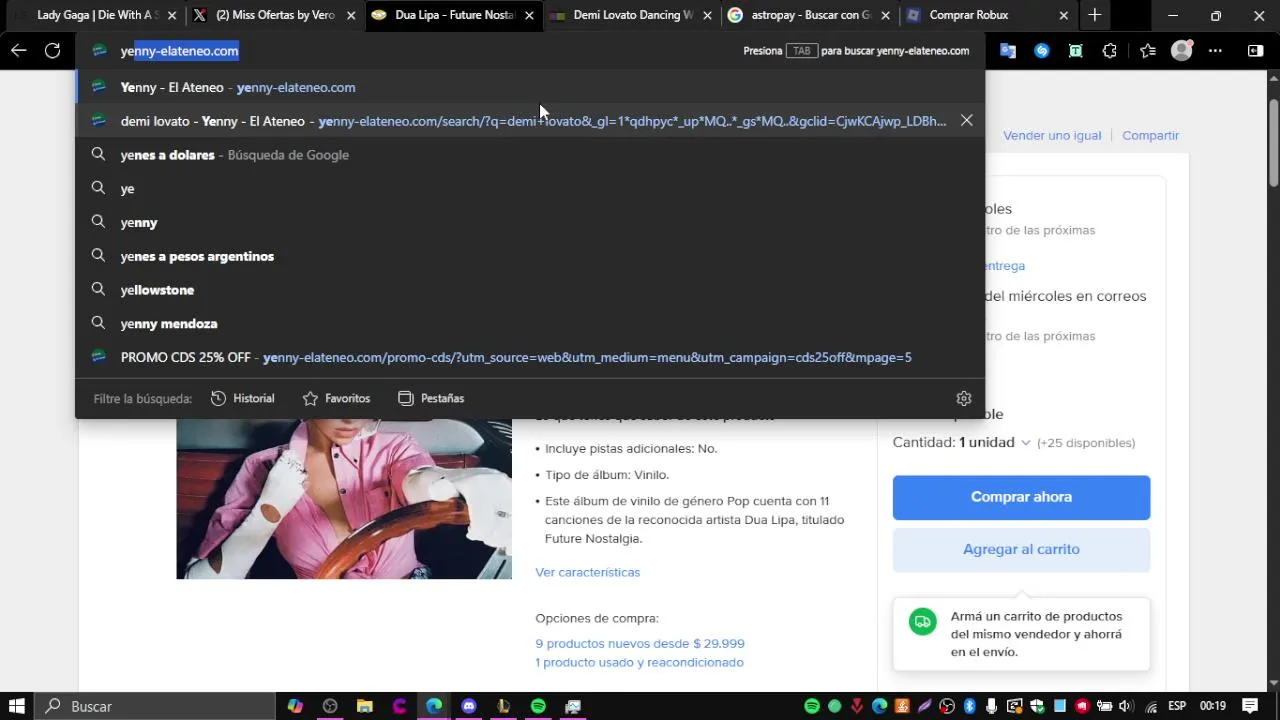Switch to the Miss Ofertas by Vero tab
This screenshot has height=720, width=1280.
coord(275,15)
